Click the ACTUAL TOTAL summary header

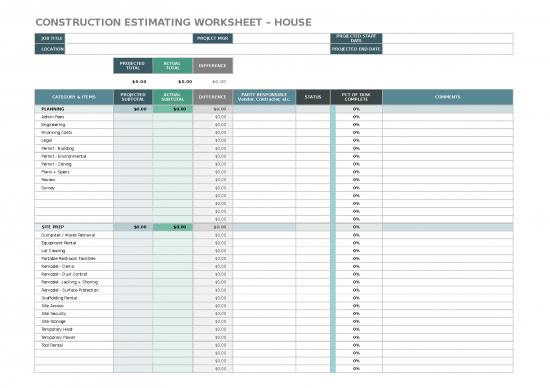click(x=172, y=66)
